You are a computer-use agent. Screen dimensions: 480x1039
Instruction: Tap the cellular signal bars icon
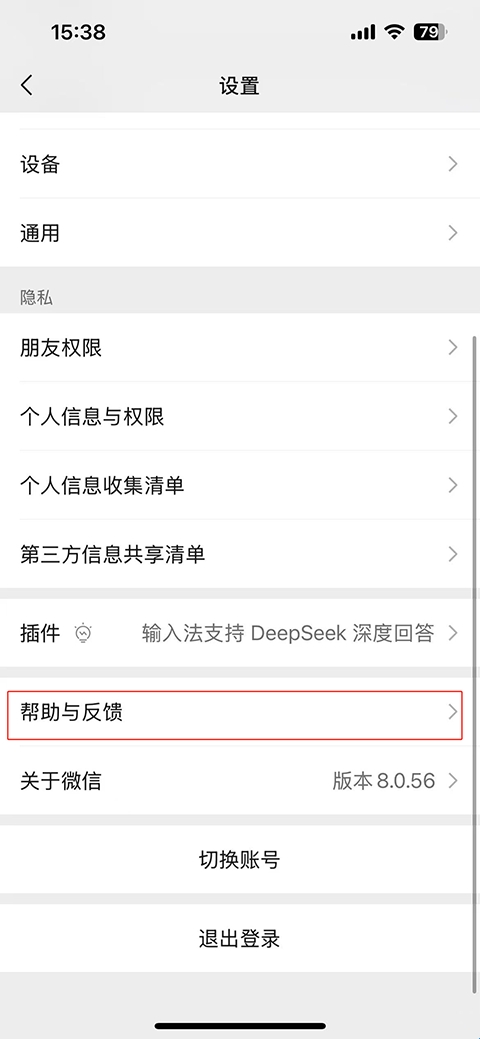(363, 32)
